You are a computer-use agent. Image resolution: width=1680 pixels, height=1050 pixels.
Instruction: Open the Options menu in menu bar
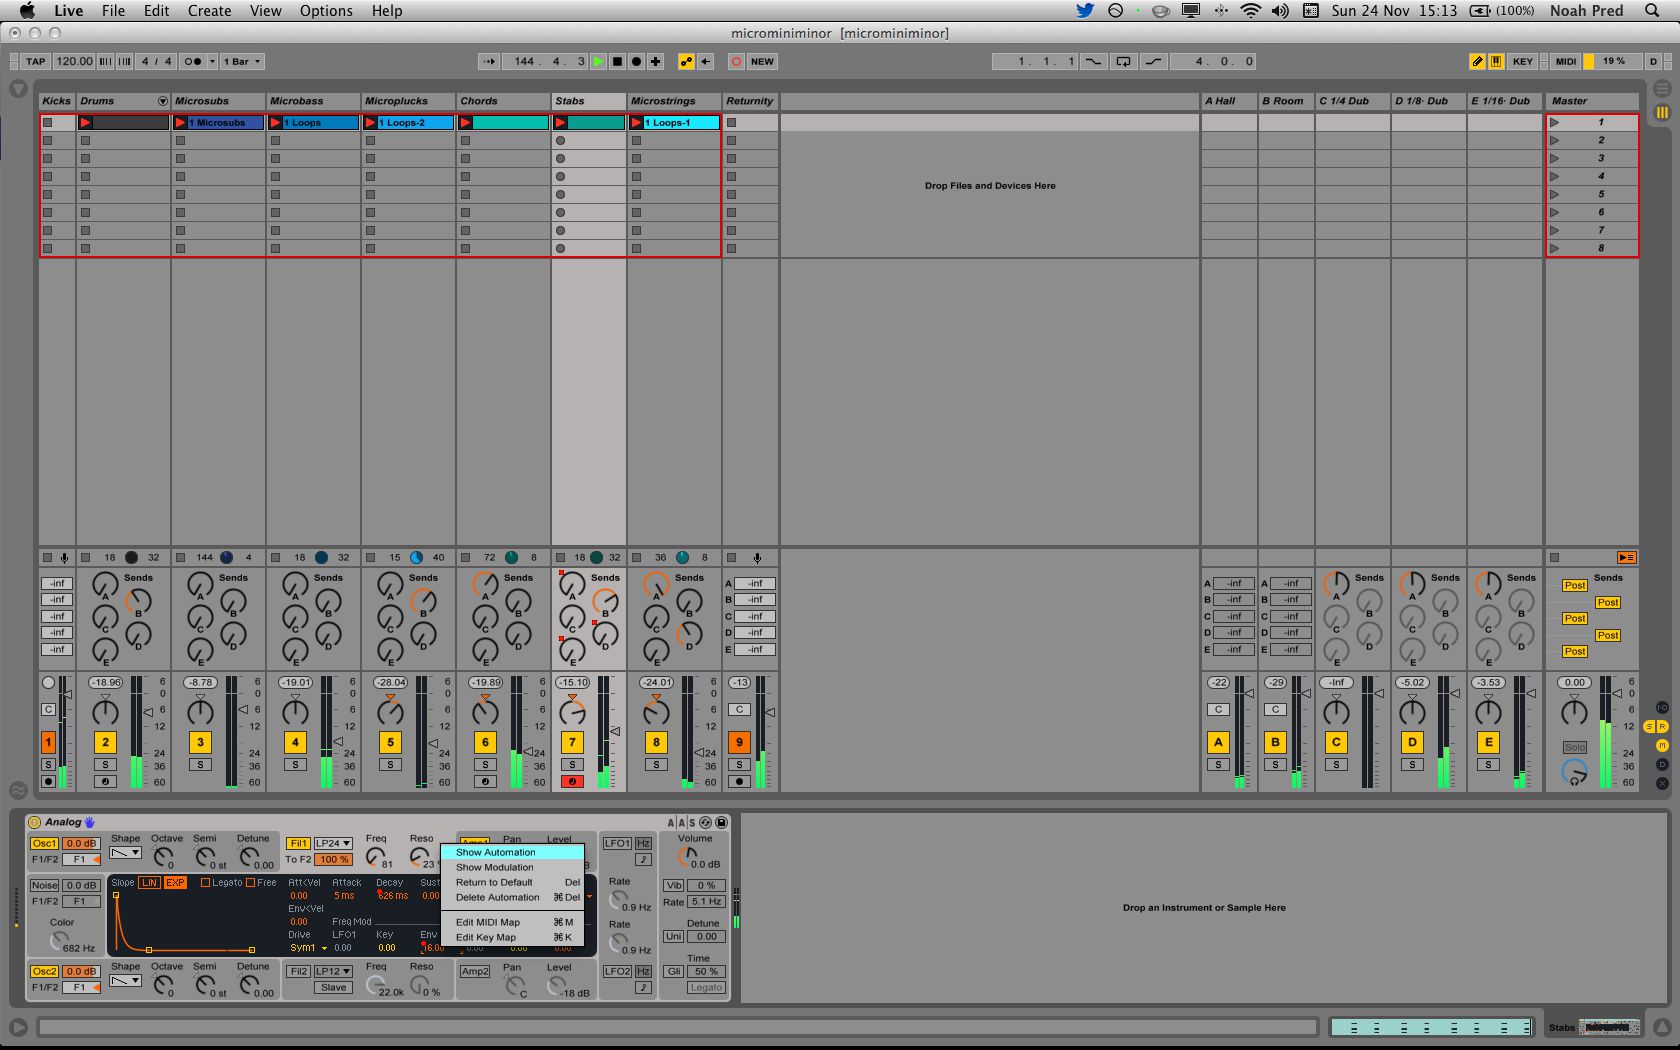[x=326, y=11]
